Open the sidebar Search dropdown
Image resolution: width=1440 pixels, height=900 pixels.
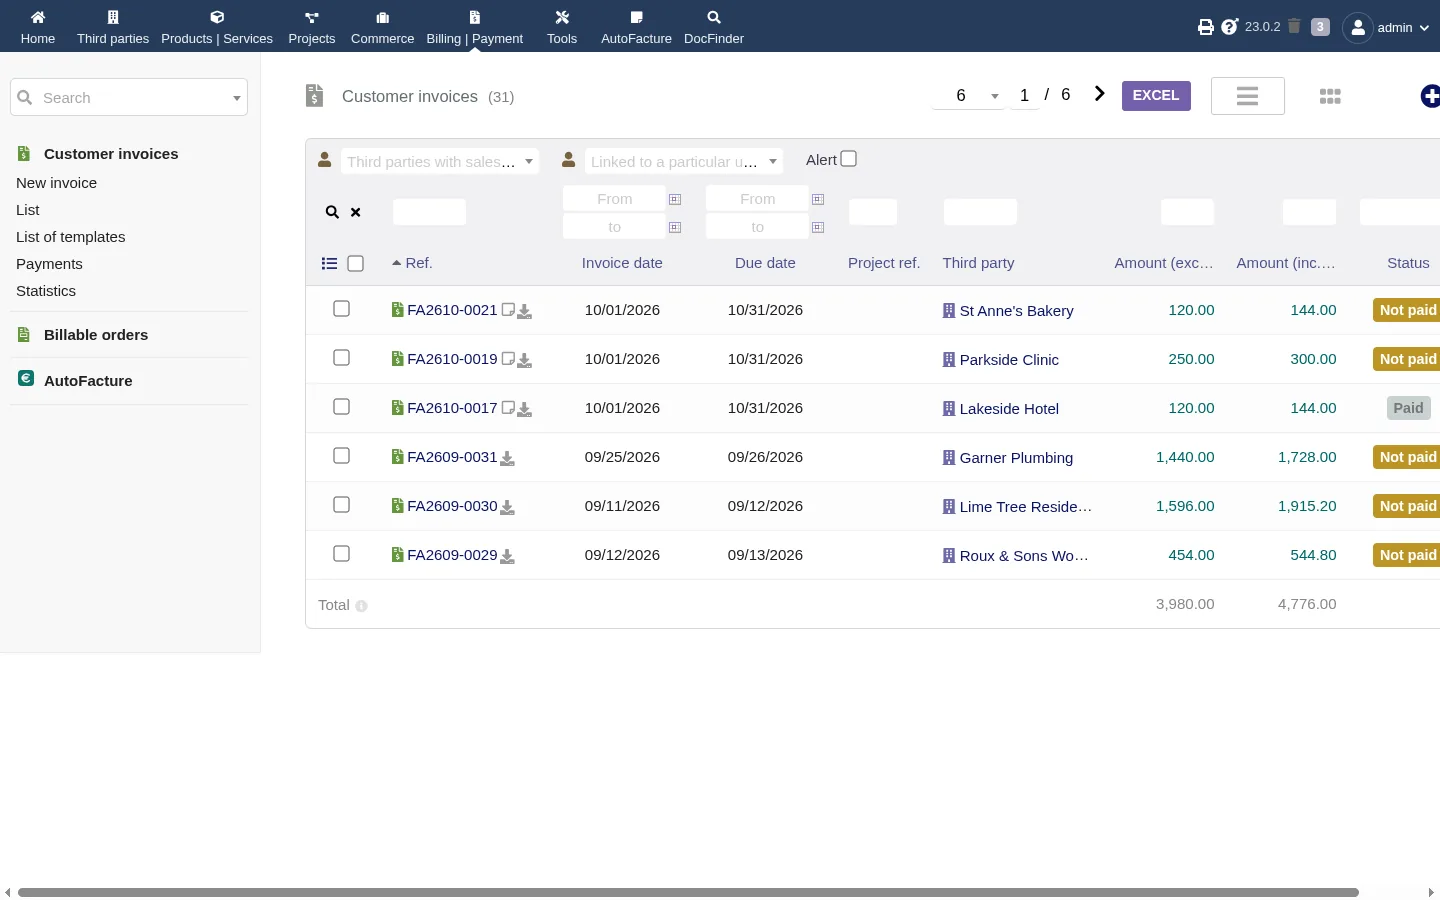point(129,97)
